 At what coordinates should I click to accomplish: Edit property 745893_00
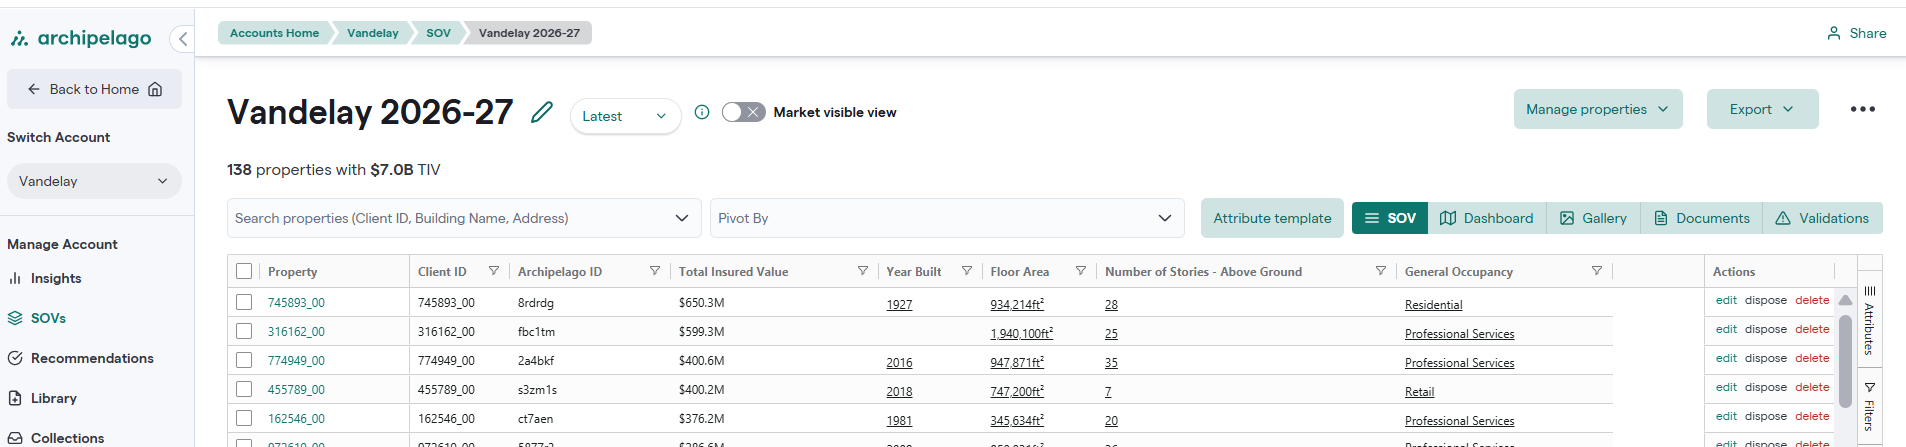click(x=1726, y=300)
